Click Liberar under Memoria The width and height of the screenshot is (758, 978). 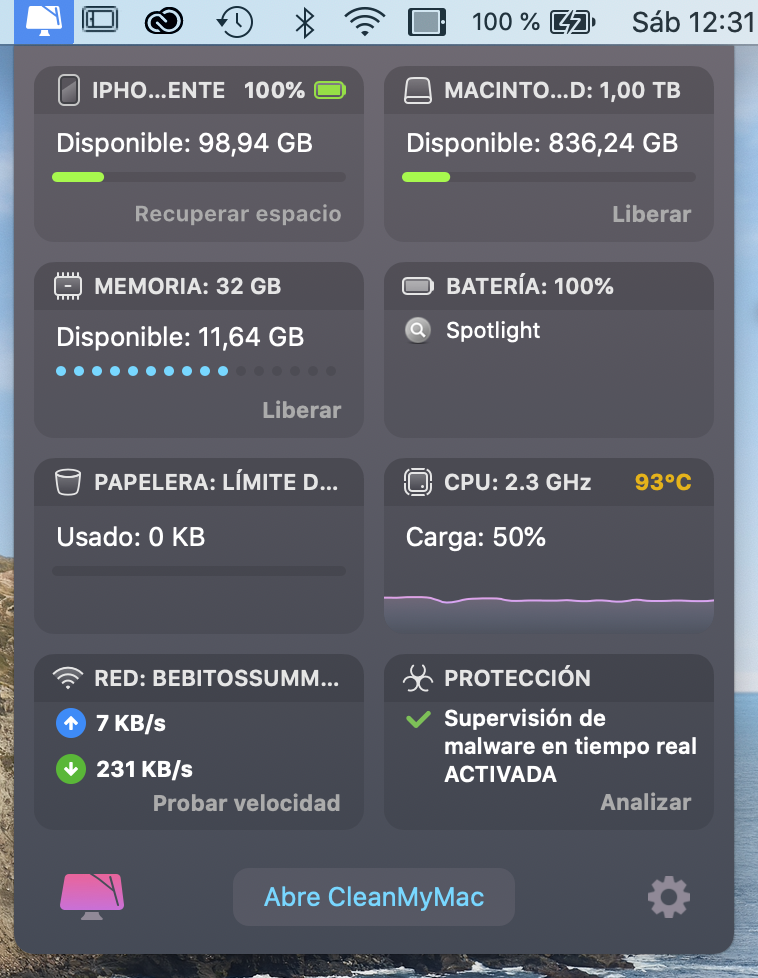301,410
